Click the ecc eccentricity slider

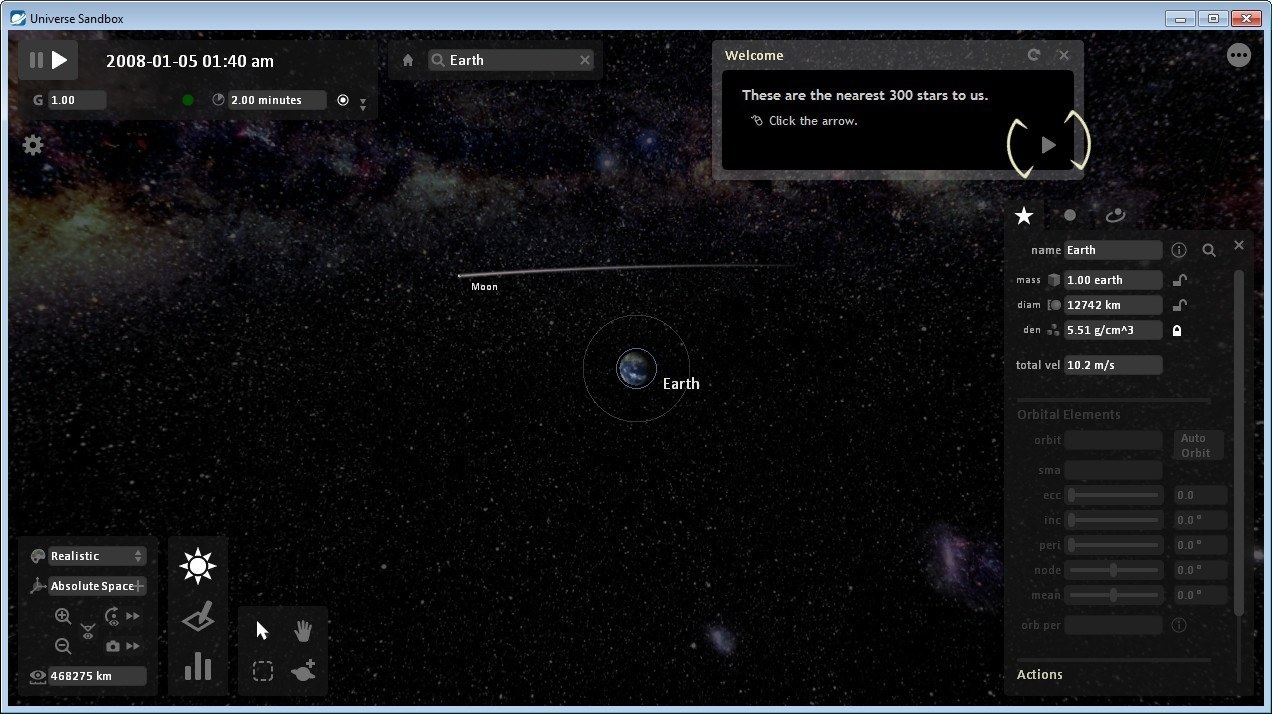coord(1113,495)
